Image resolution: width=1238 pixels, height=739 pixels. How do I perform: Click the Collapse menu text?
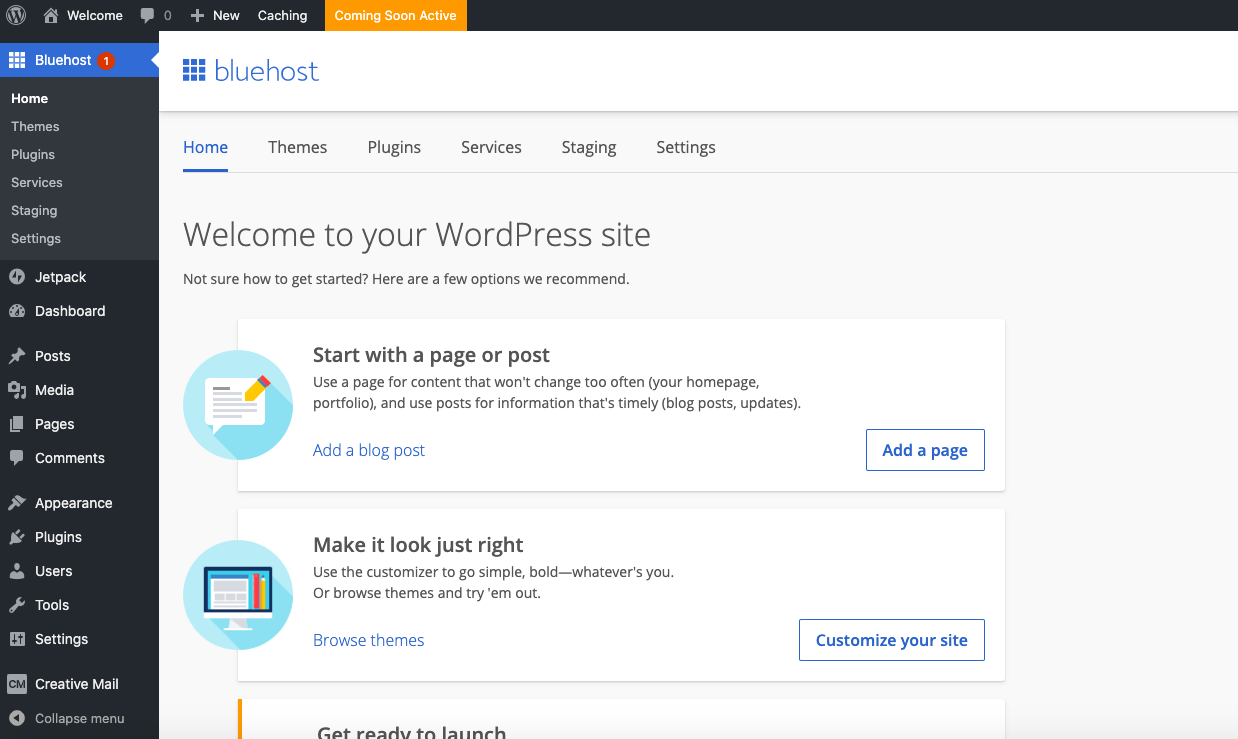click(80, 718)
